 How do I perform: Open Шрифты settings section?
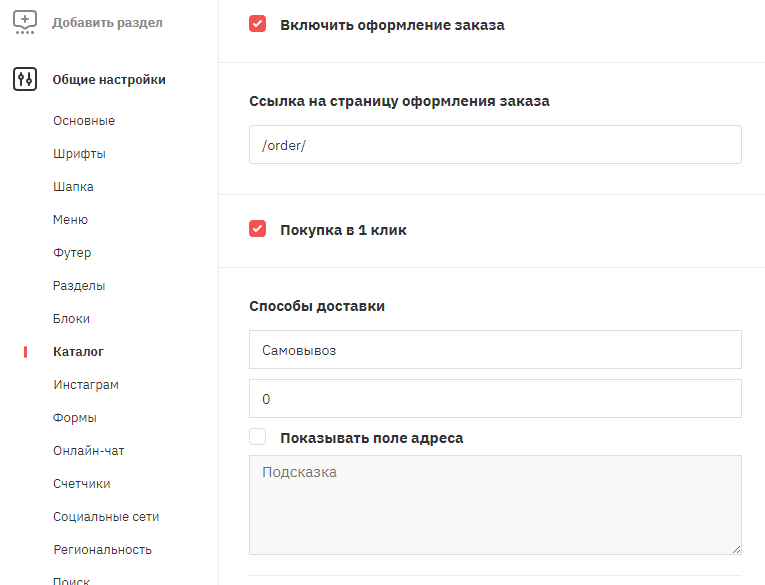point(80,154)
